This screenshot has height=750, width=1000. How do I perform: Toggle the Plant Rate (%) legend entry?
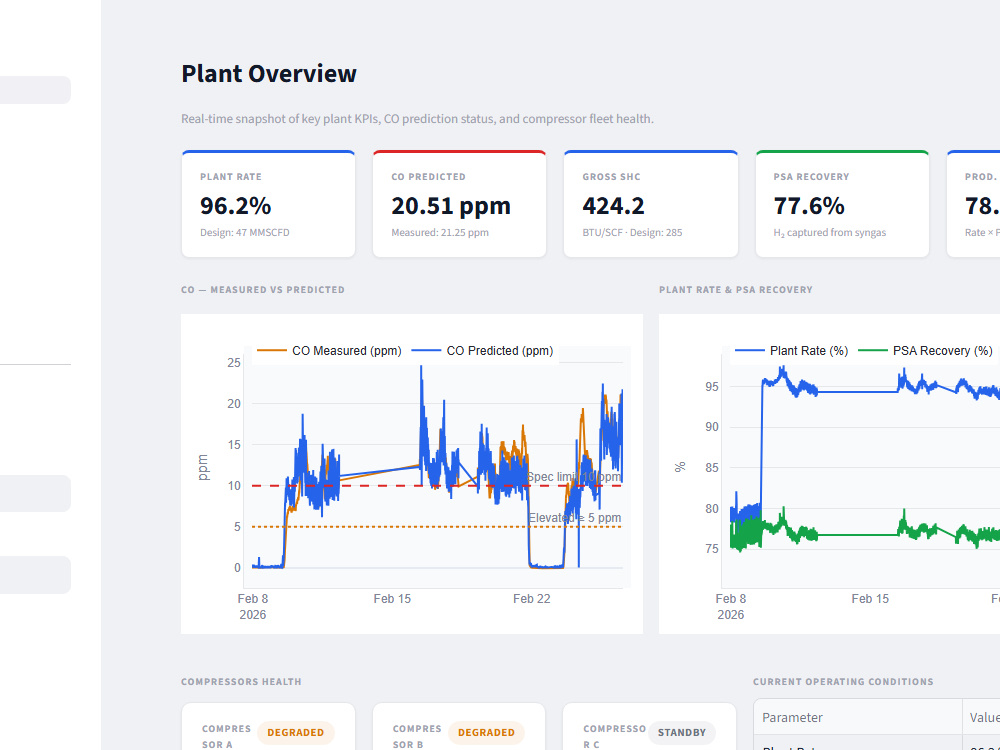tap(791, 351)
